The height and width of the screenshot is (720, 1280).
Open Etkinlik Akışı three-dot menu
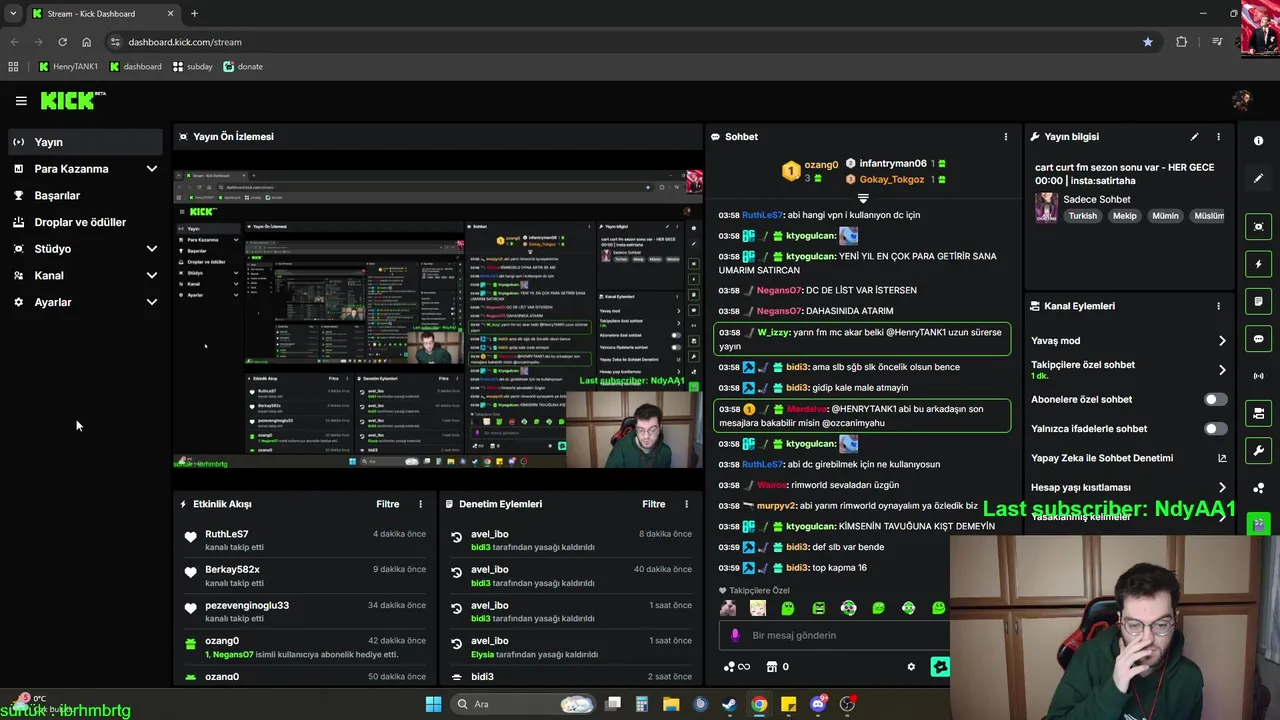420,504
